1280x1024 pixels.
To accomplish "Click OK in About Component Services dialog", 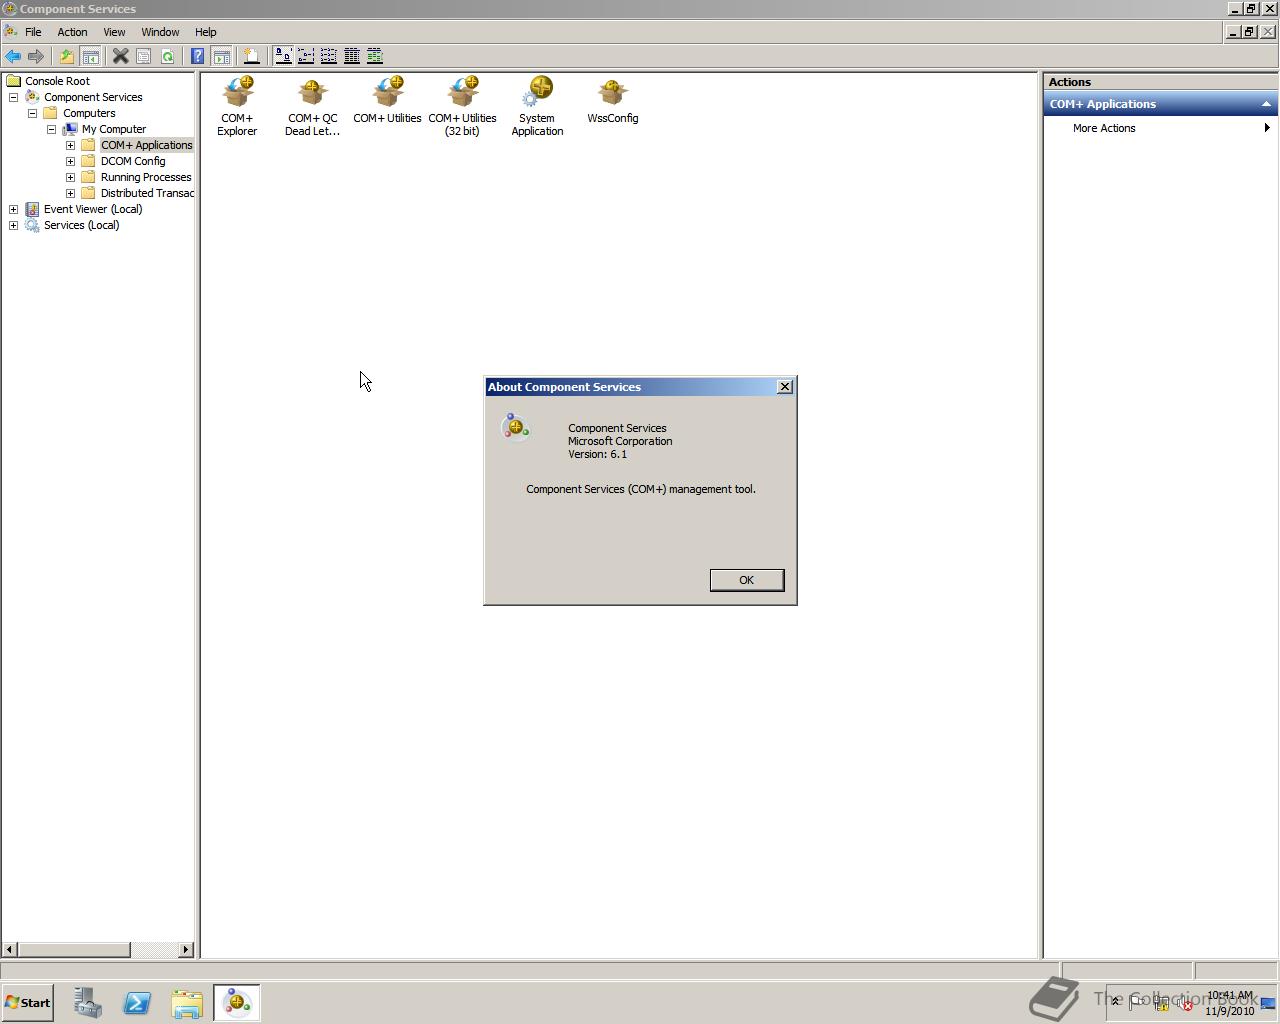I will click(x=747, y=580).
